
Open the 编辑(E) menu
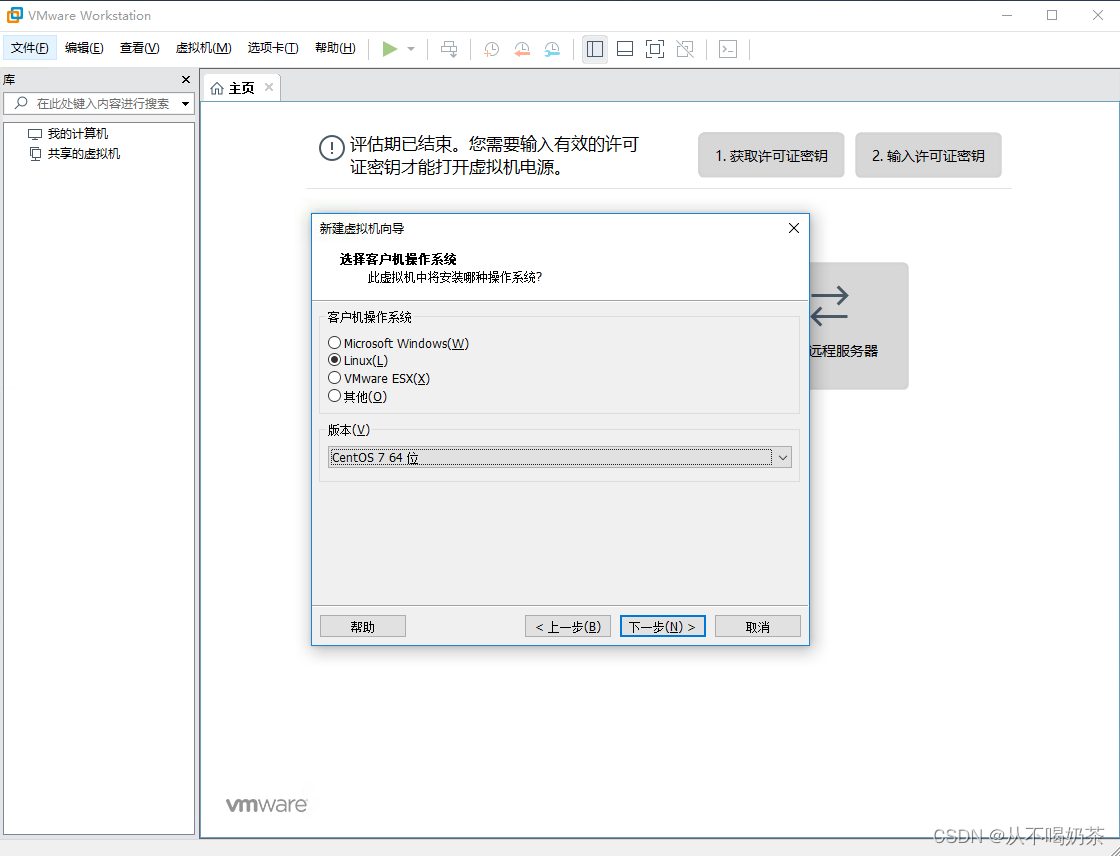[x=84, y=48]
